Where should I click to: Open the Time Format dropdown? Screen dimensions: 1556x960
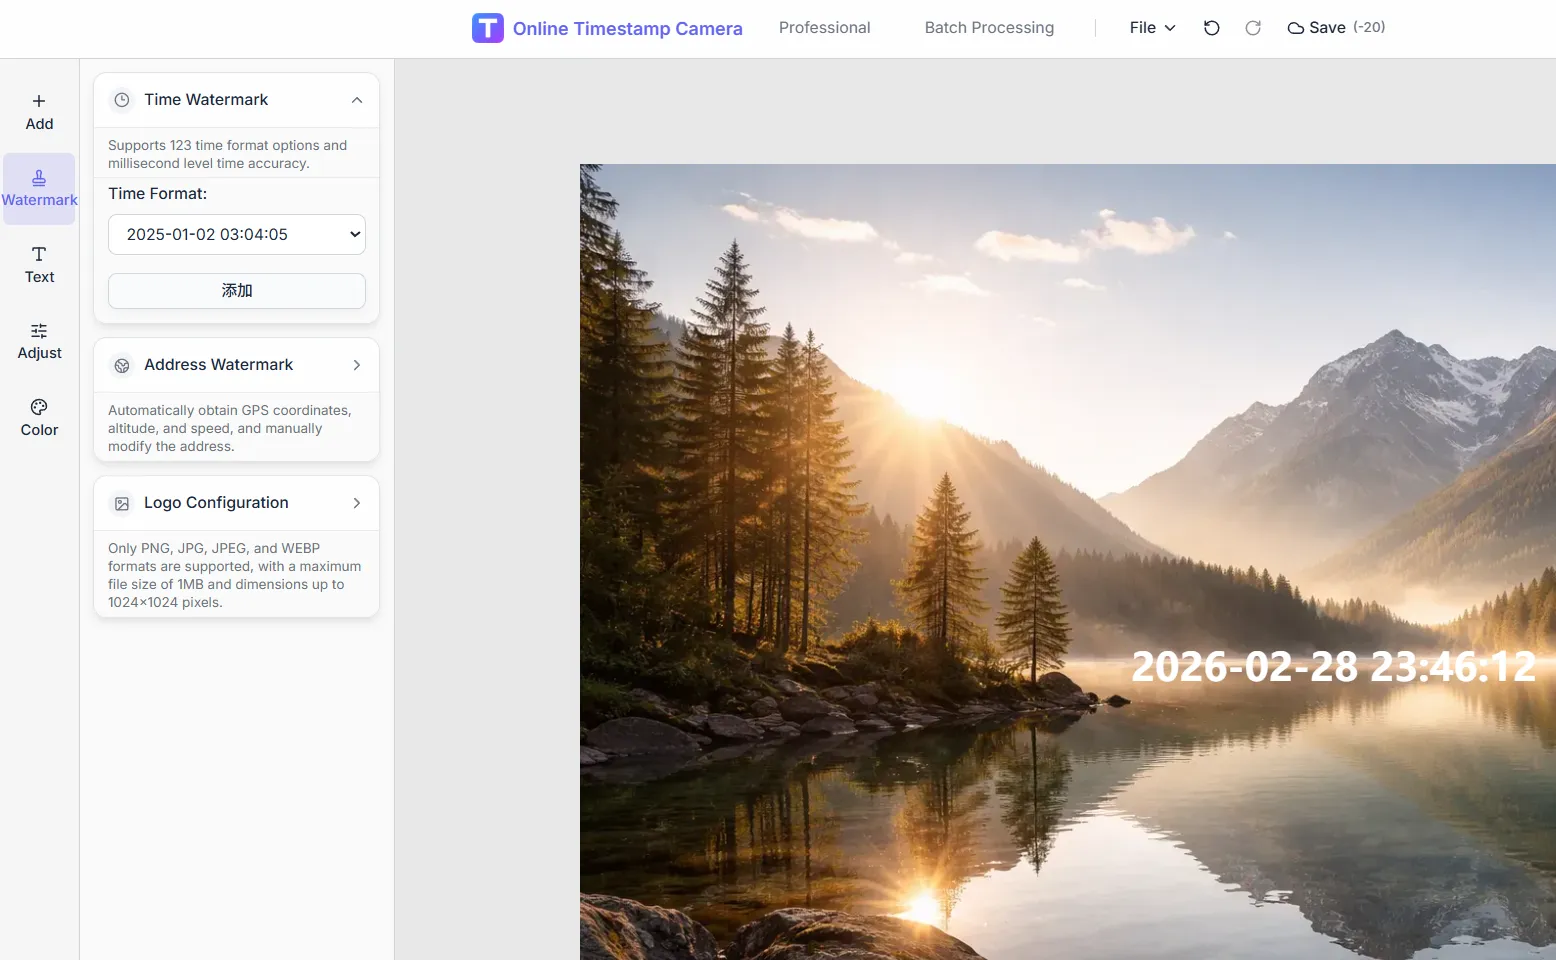[x=236, y=234]
